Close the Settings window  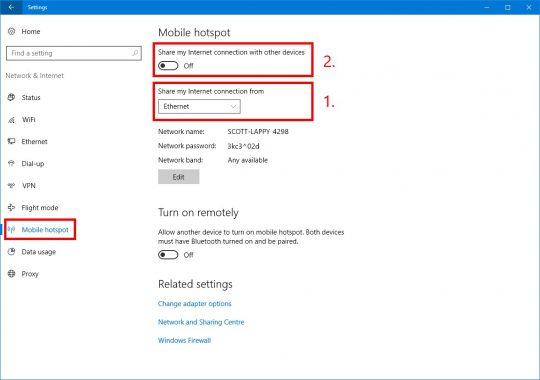click(529, 7)
